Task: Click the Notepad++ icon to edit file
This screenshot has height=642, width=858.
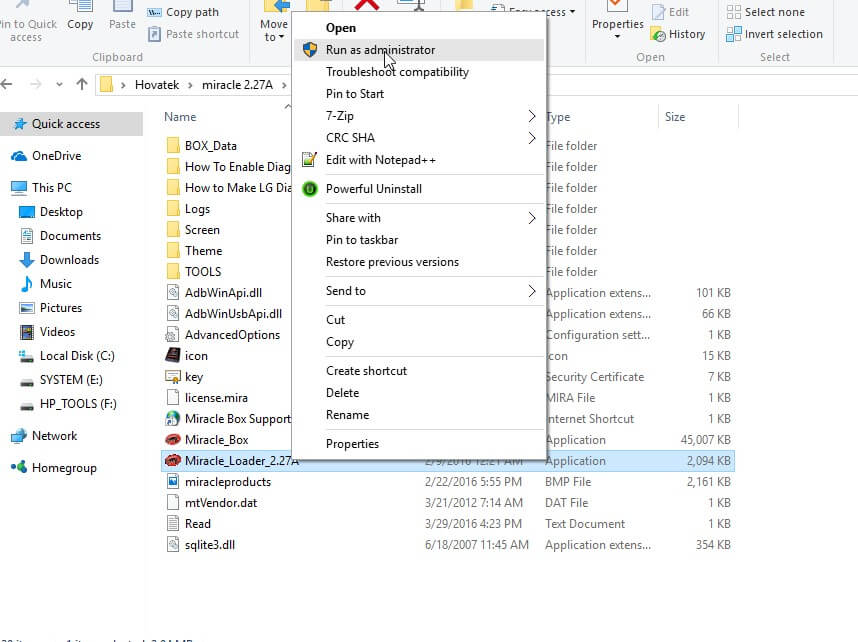Action: pyautogui.click(x=307, y=160)
